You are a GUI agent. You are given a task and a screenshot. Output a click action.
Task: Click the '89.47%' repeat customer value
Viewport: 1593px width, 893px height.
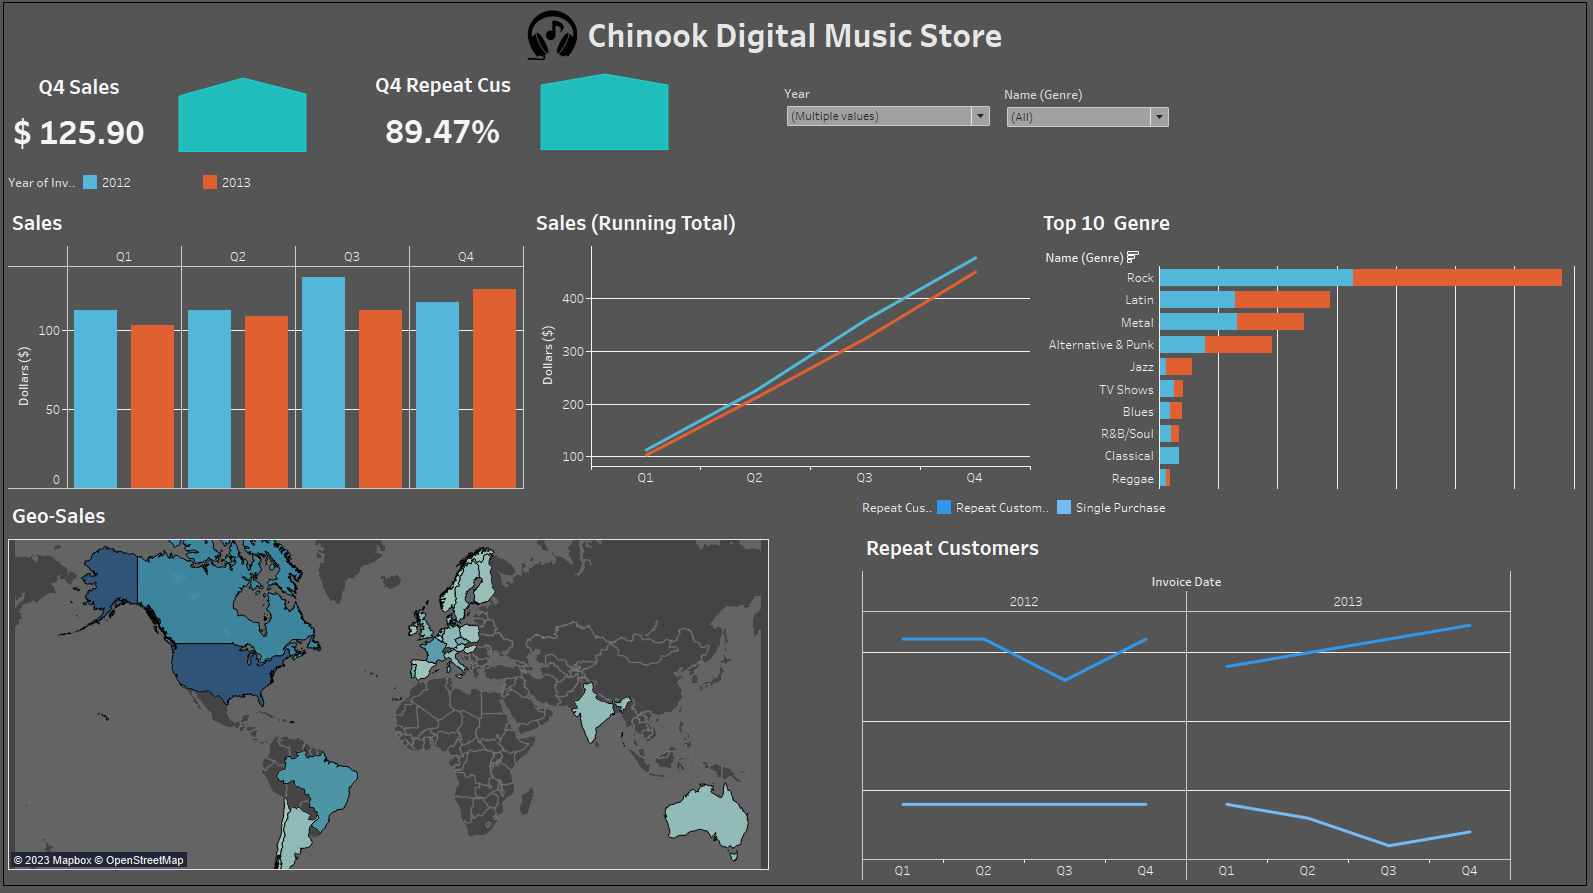442,131
